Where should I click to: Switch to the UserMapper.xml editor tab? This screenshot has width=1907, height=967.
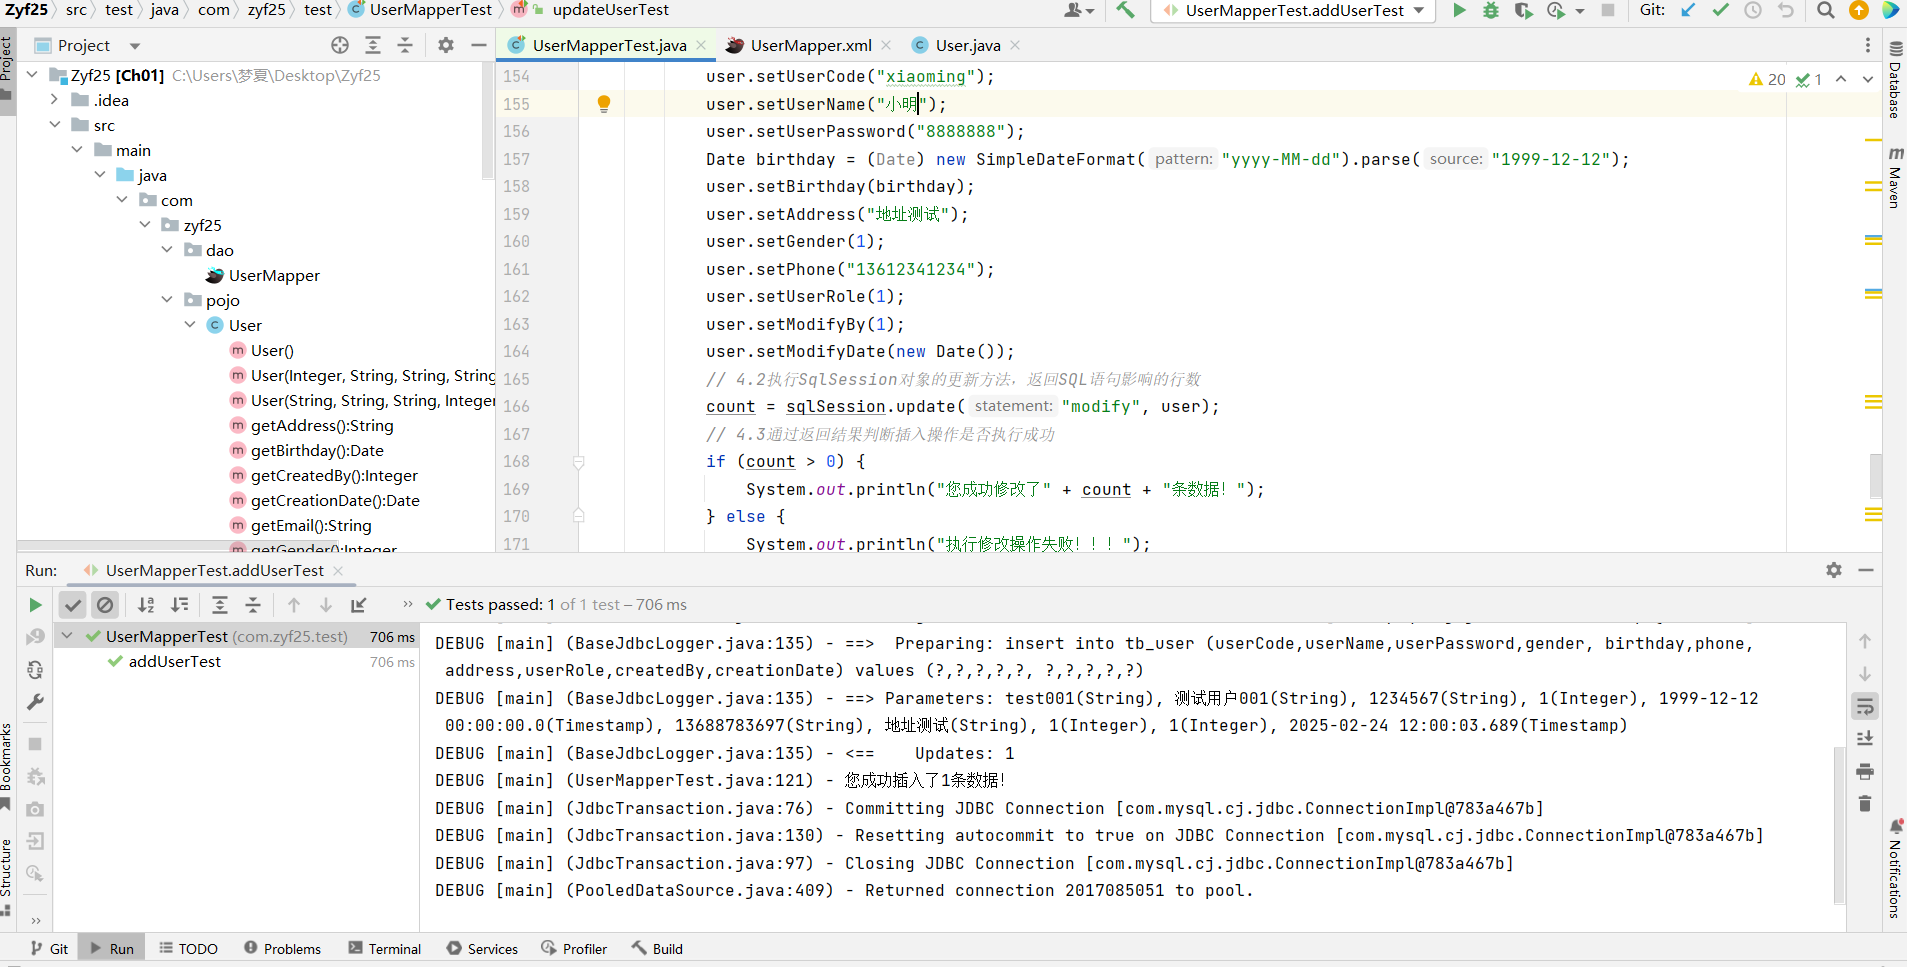tap(811, 45)
